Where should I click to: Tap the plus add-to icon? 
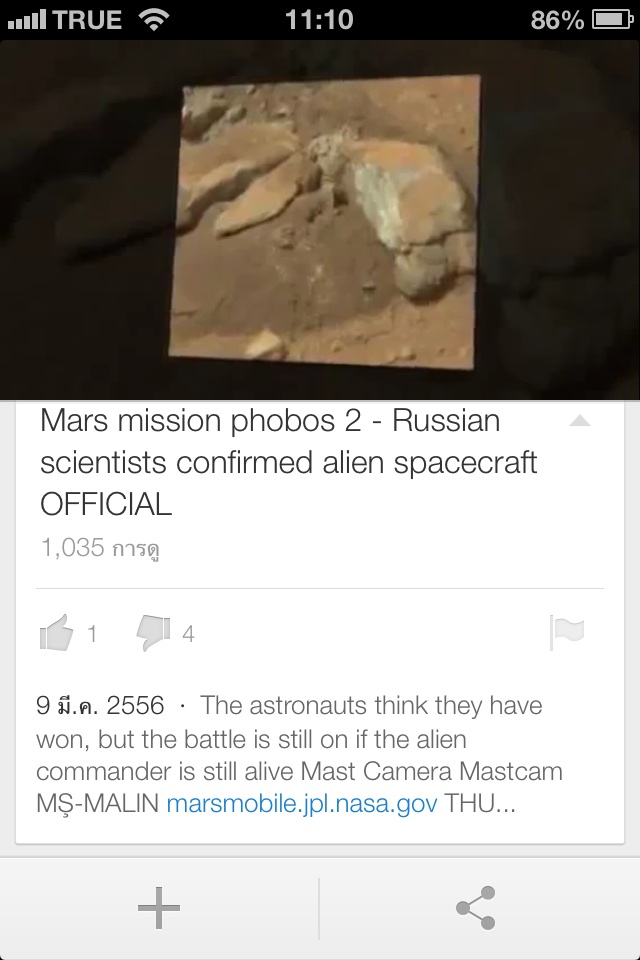coord(159,907)
